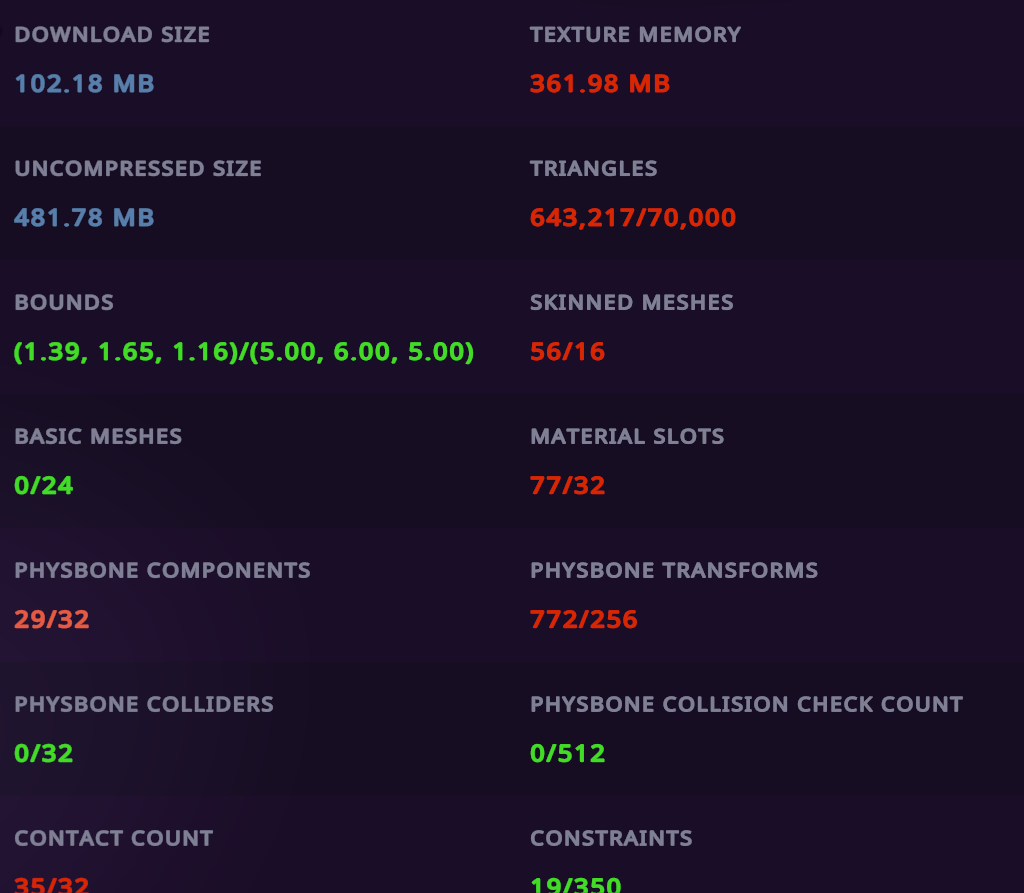
Task: Select the TRIANGLES label
Action: coord(593,169)
